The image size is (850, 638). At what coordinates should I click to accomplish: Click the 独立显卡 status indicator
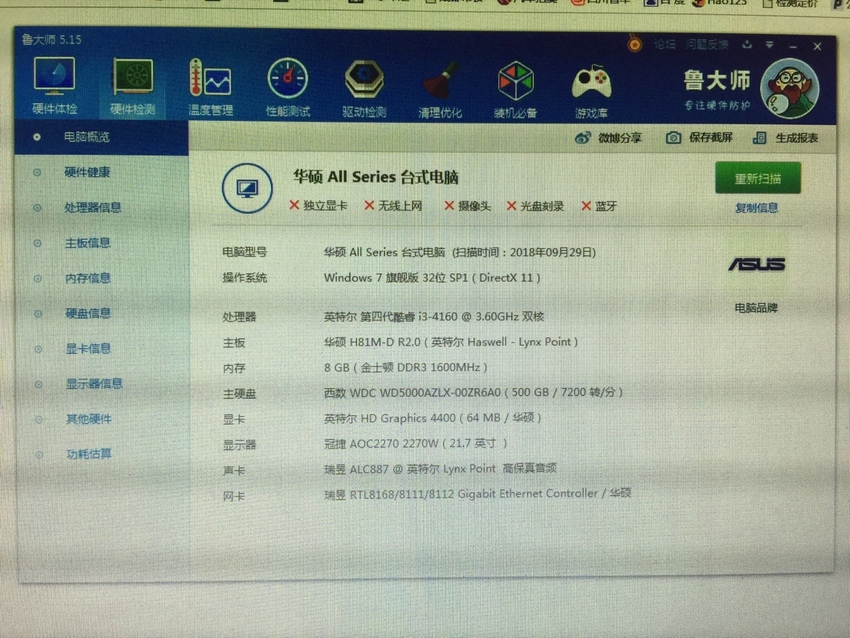pos(319,205)
